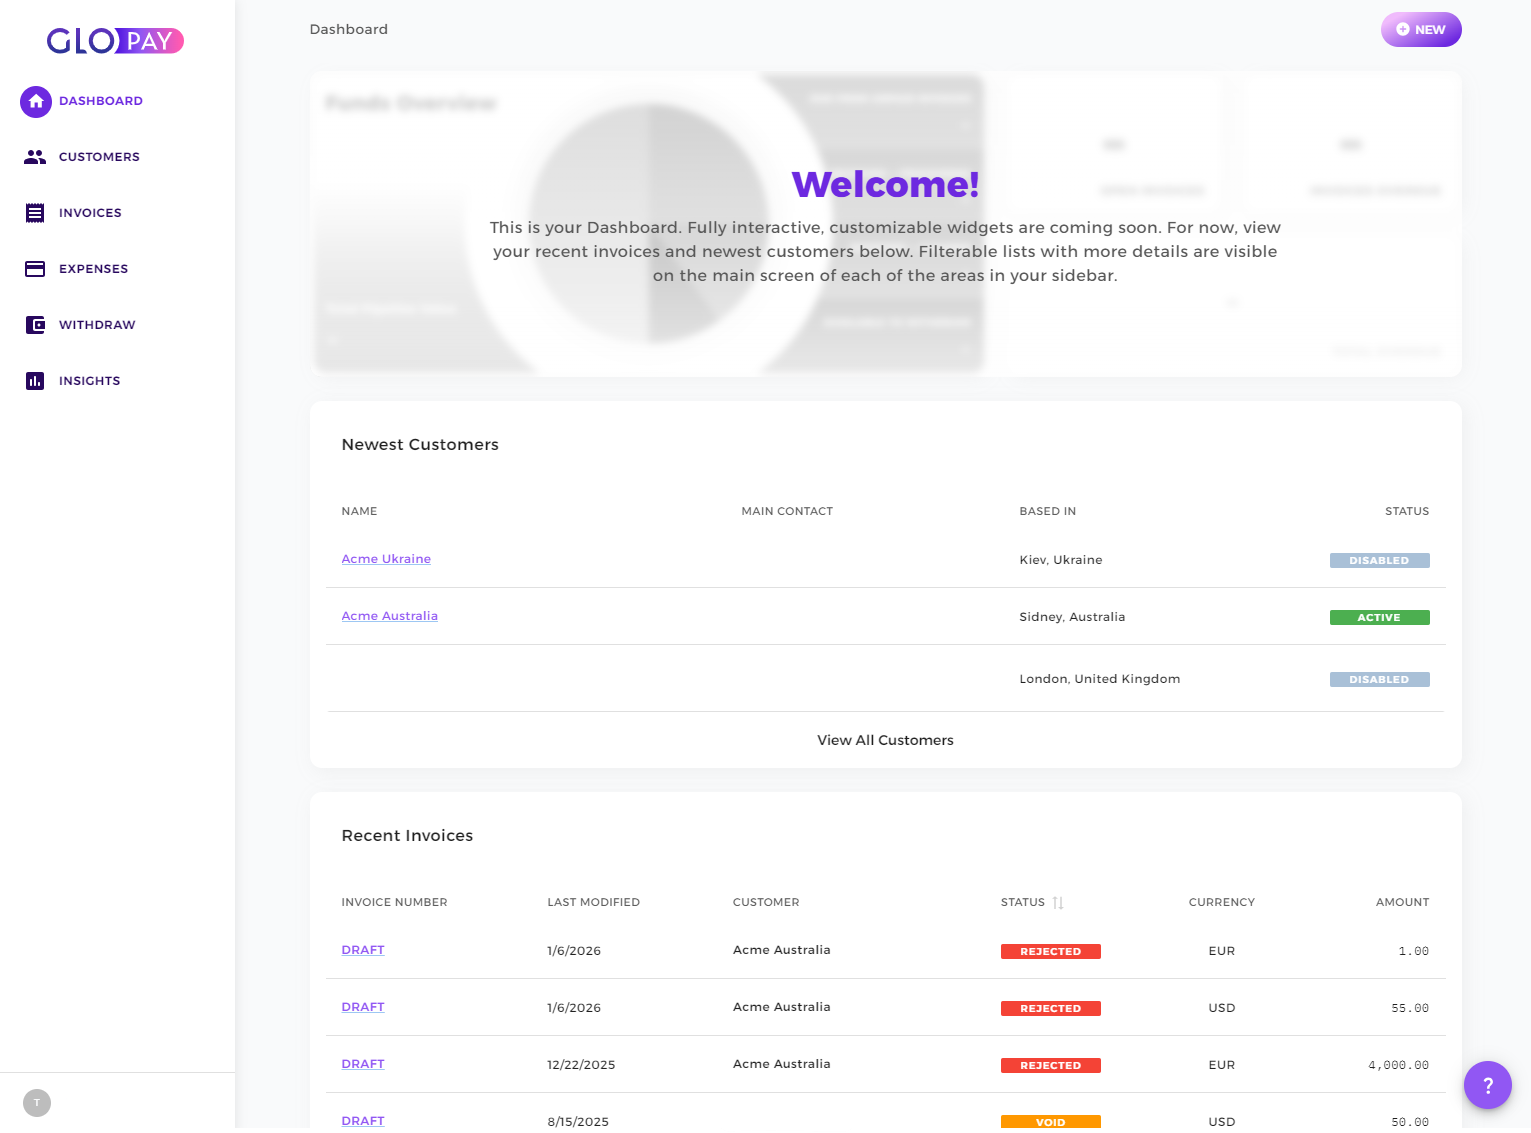Open the user avatar at bottom left
Viewport: 1531px width, 1133px height.
37,1102
